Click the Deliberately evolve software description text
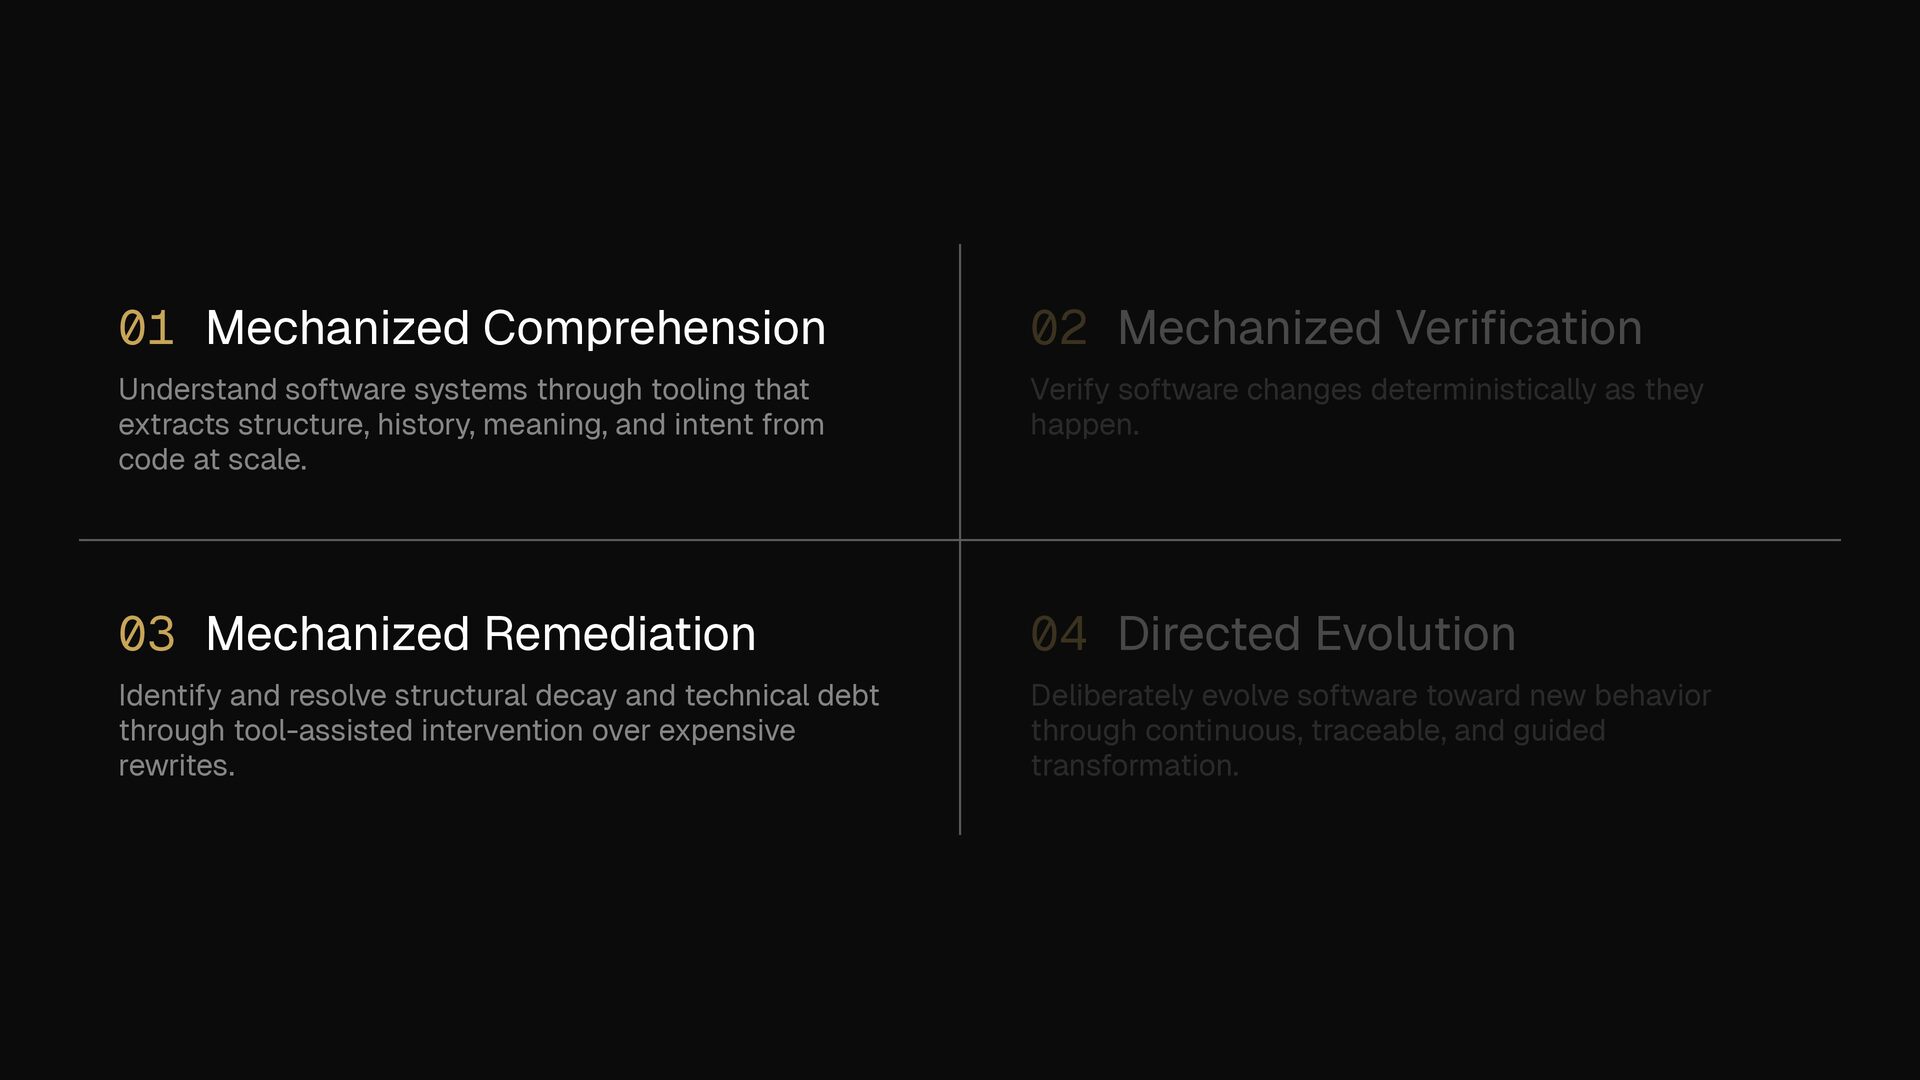 tap(1370, 730)
